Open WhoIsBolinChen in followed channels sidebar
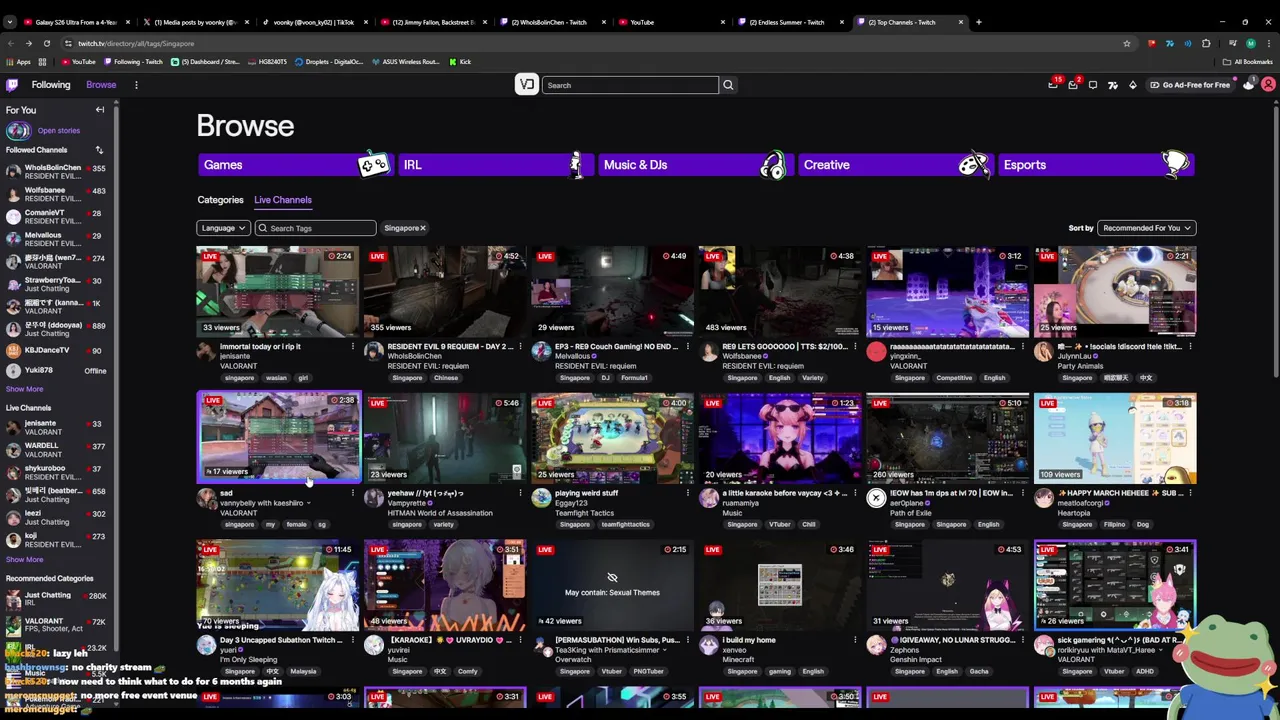Screen dimensions: 1280x720 click(56, 172)
